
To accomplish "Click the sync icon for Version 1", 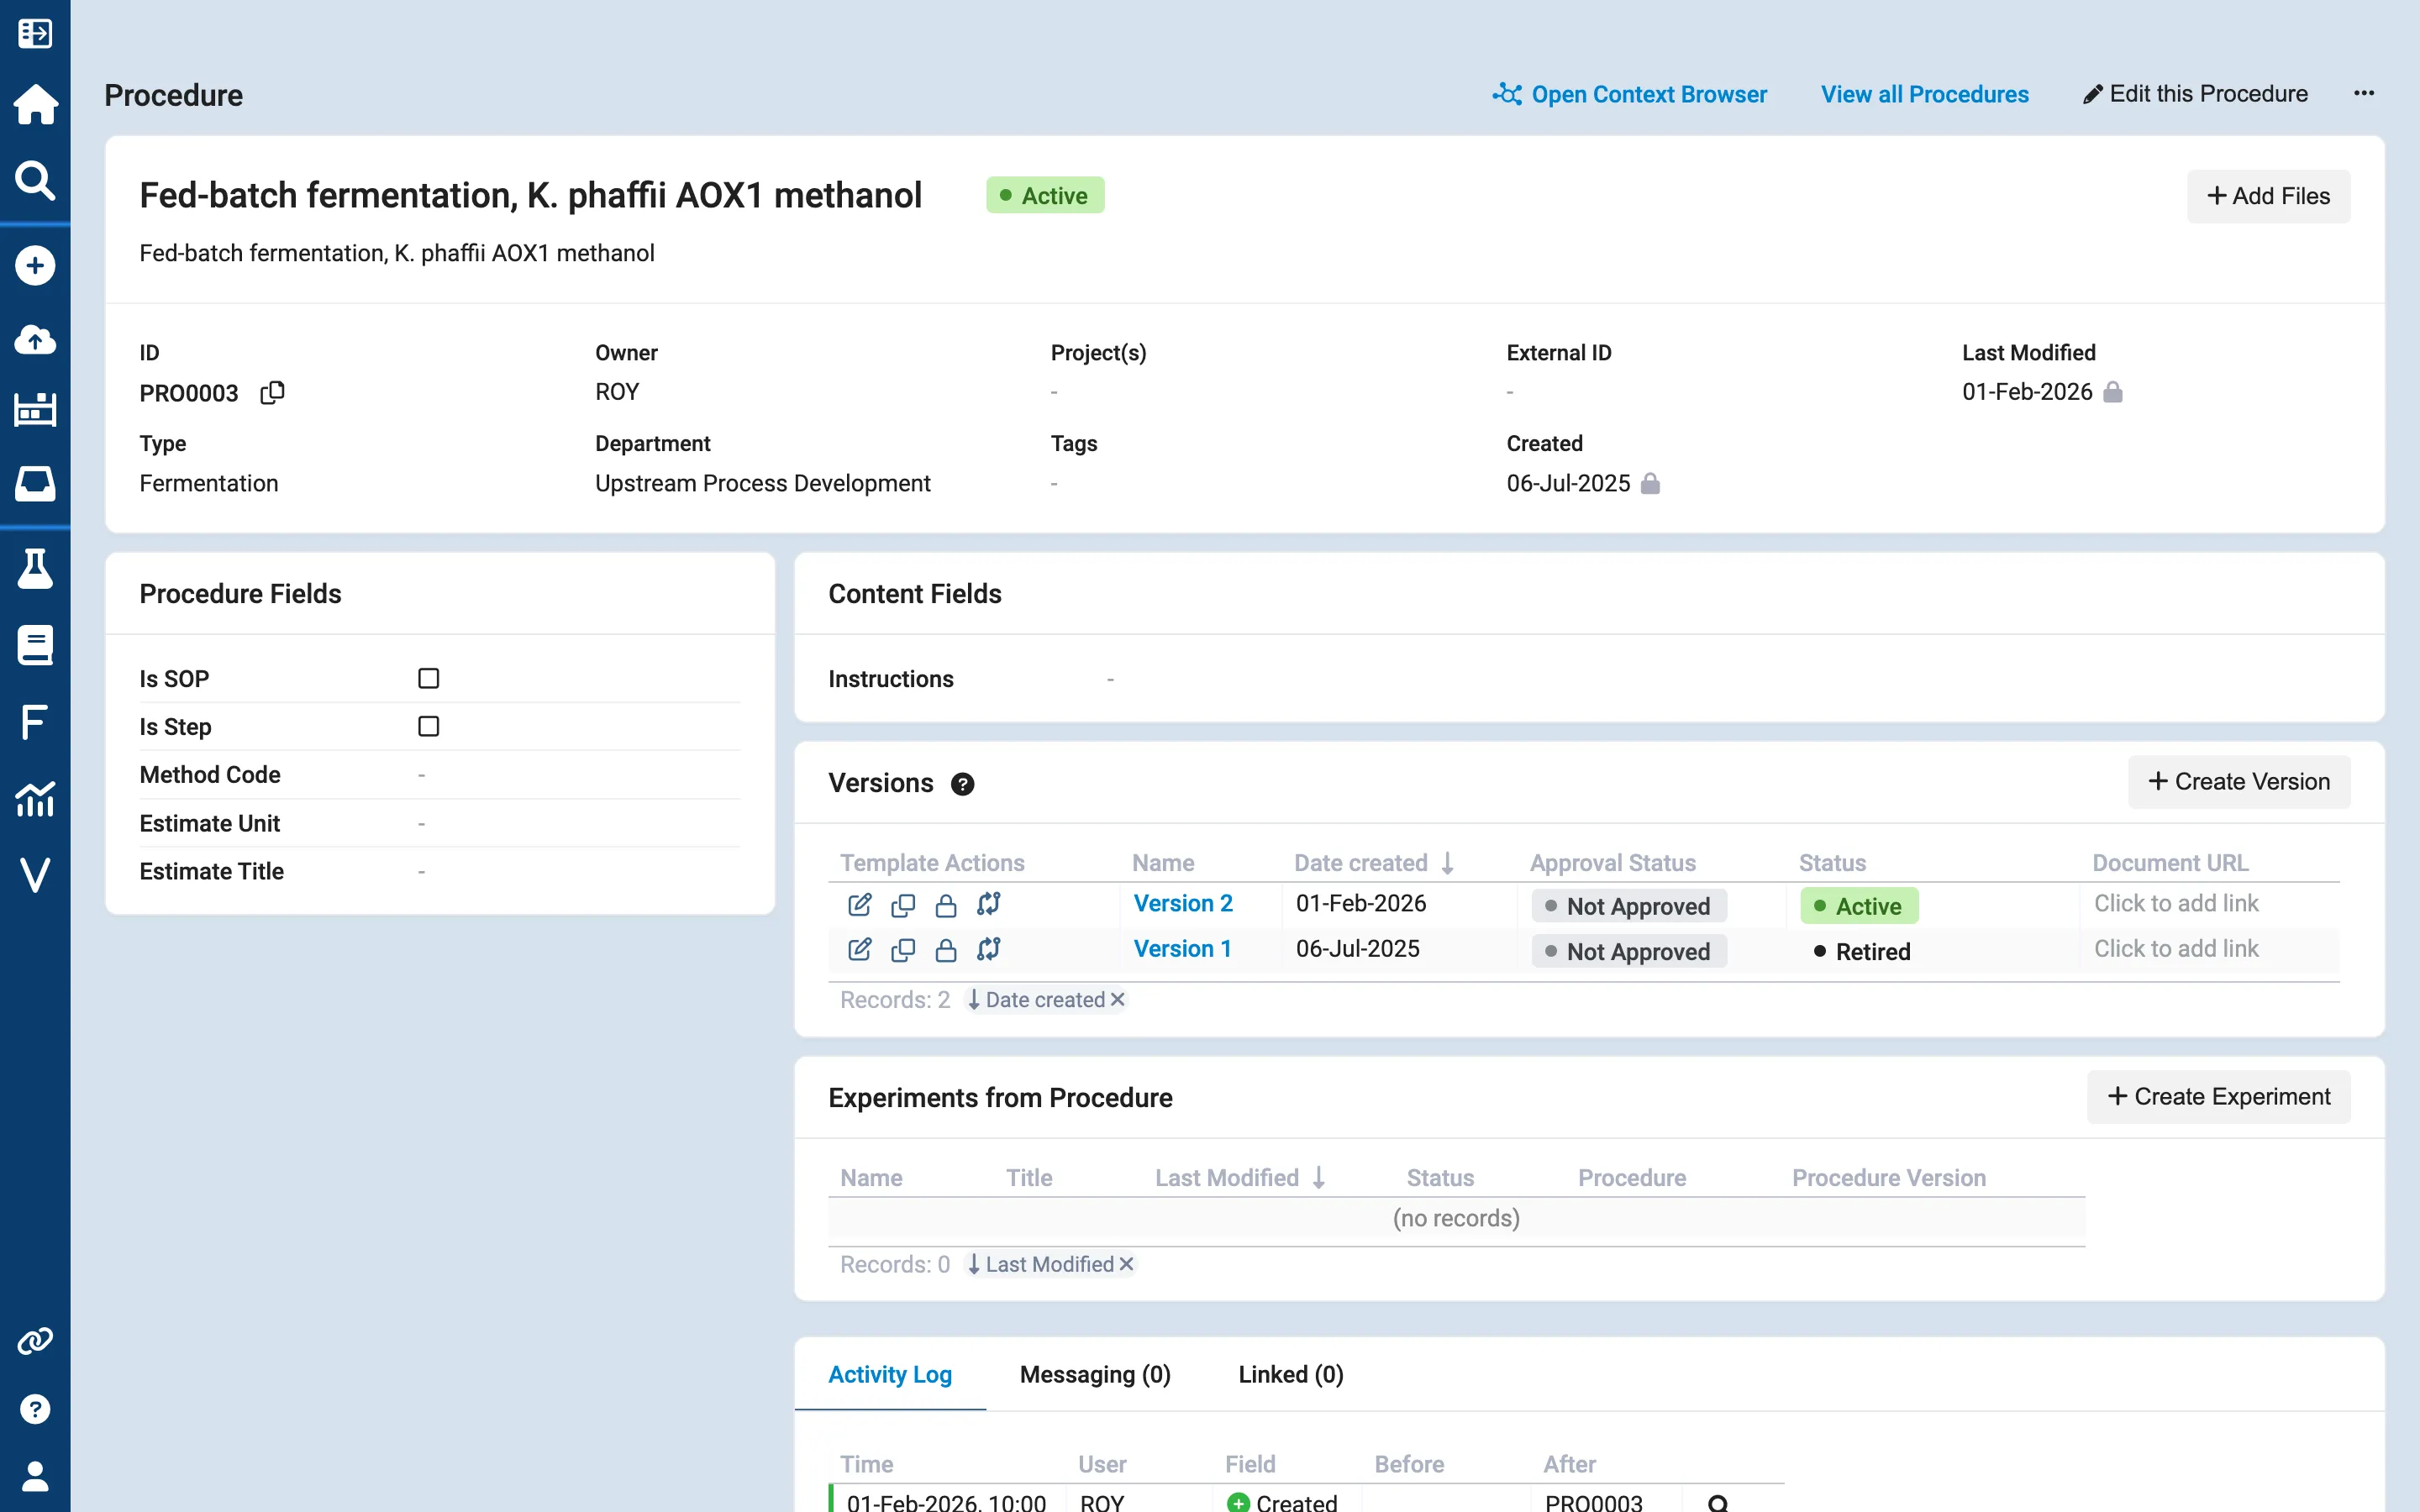I will click(x=989, y=949).
